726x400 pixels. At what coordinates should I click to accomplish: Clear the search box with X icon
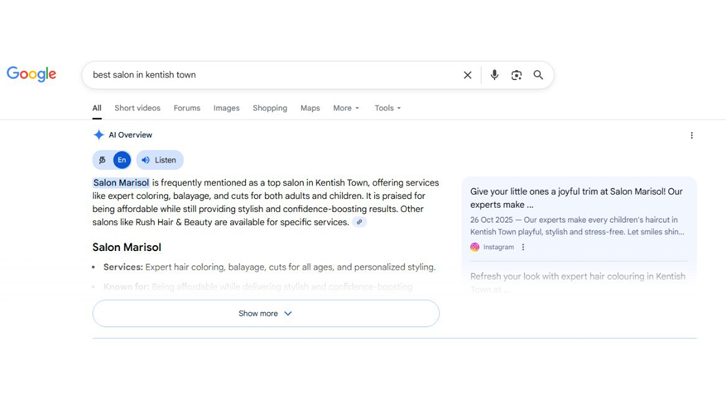[468, 75]
